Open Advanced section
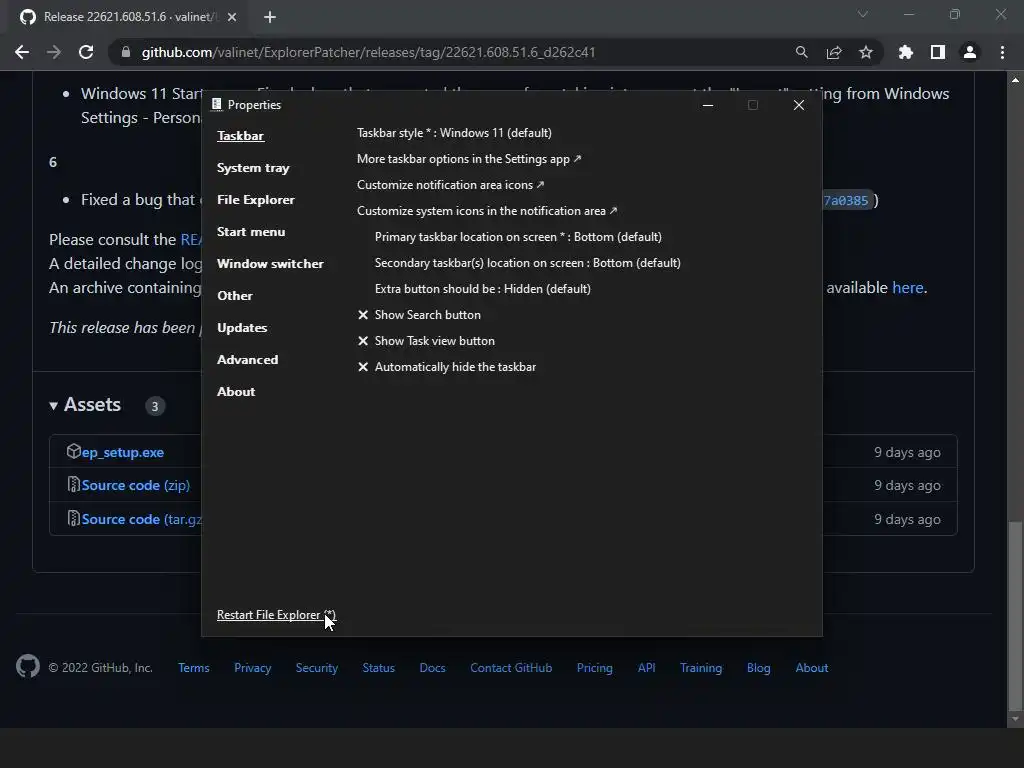The width and height of the screenshot is (1024, 768). click(248, 360)
